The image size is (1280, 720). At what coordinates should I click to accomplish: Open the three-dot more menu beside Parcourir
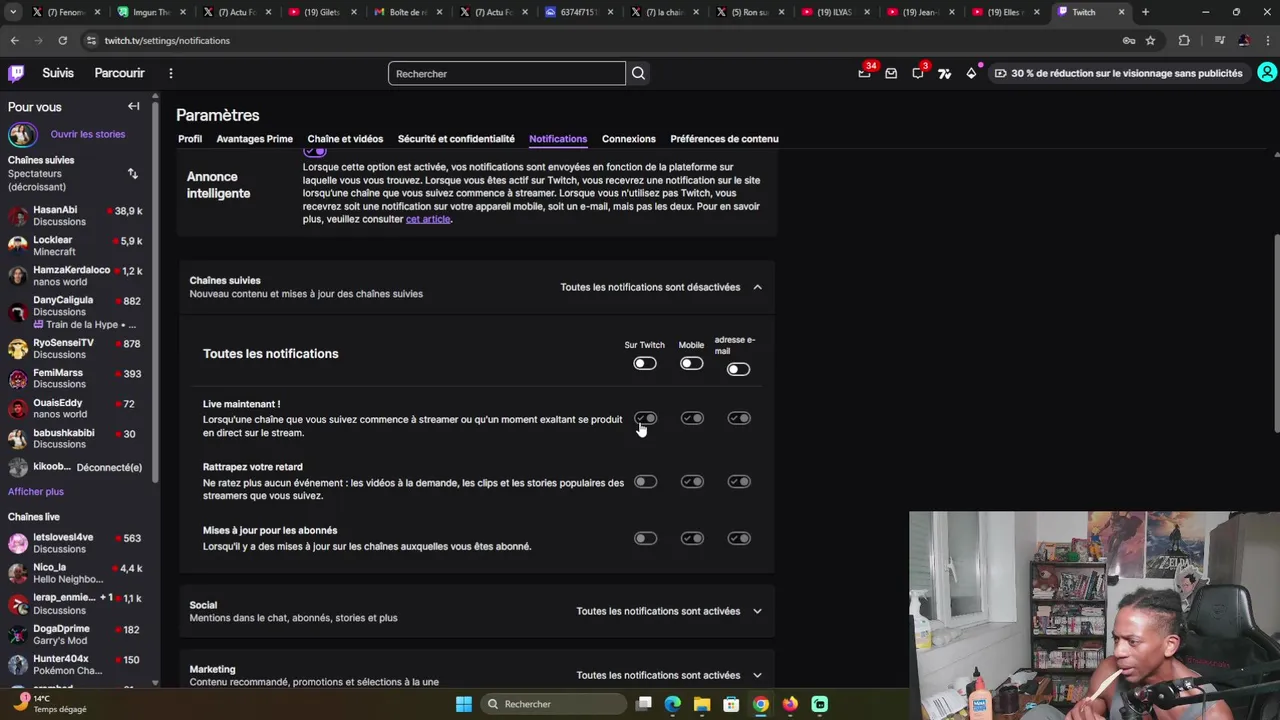[x=171, y=73]
